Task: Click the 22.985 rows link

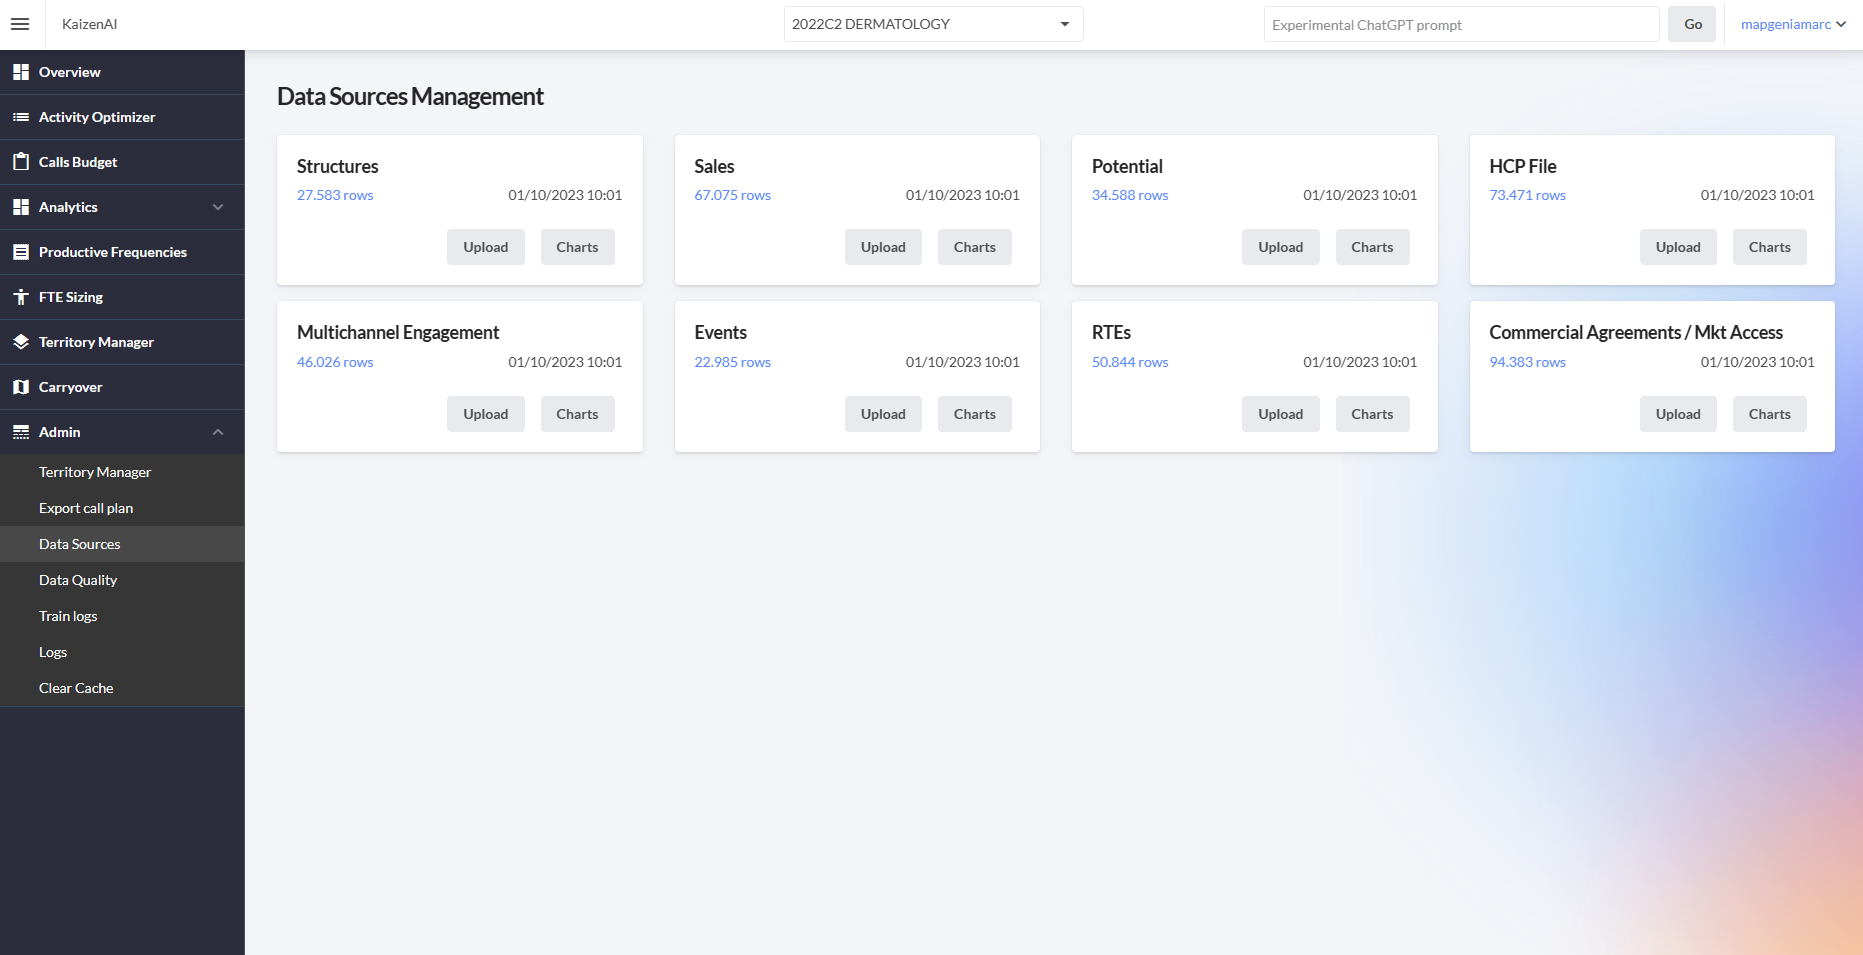Action: click(x=732, y=362)
